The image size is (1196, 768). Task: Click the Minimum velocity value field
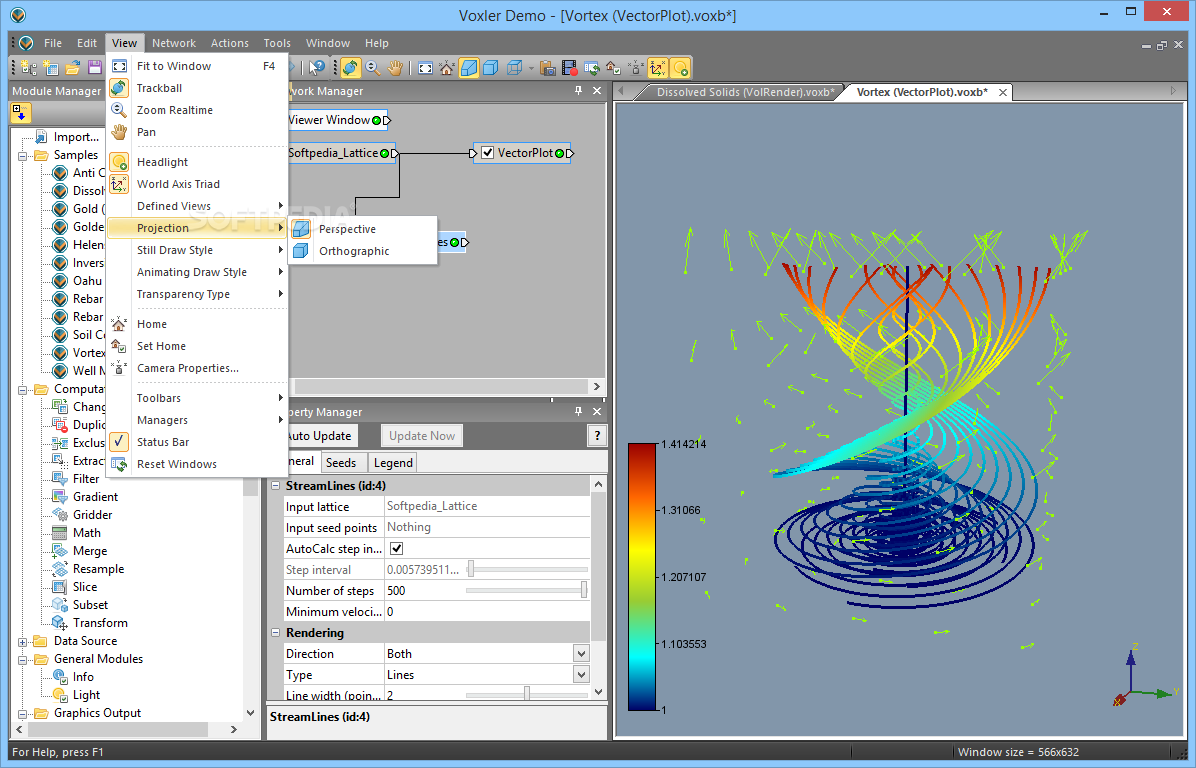[x=487, y=612]
